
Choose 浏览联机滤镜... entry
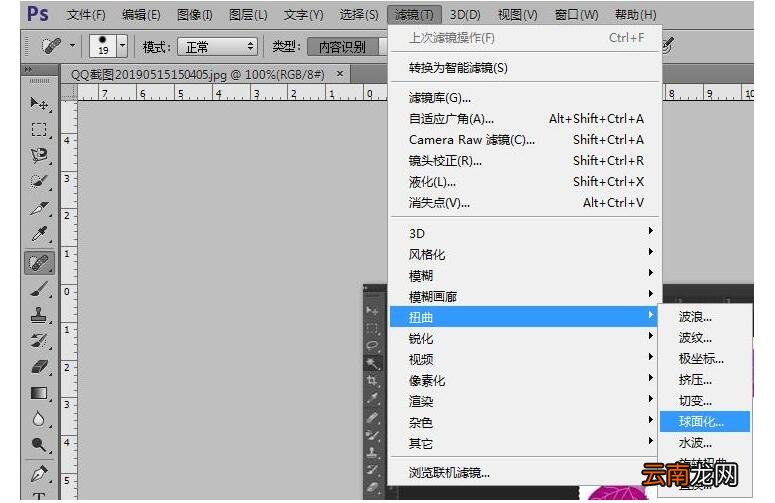525,473
